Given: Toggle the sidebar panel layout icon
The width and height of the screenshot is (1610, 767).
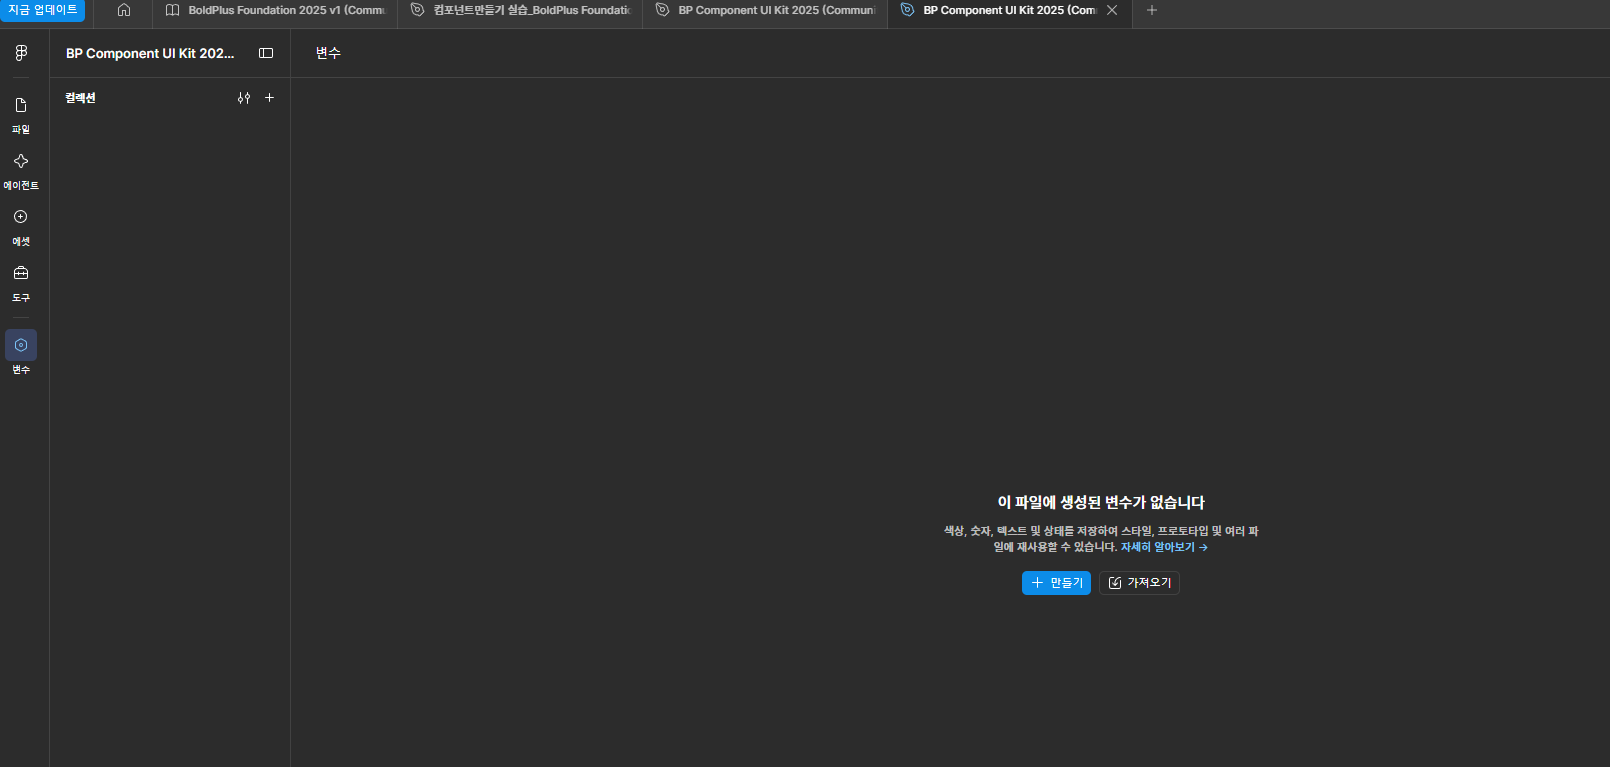Looking at the screenshot, I should [x=266, y=53].
